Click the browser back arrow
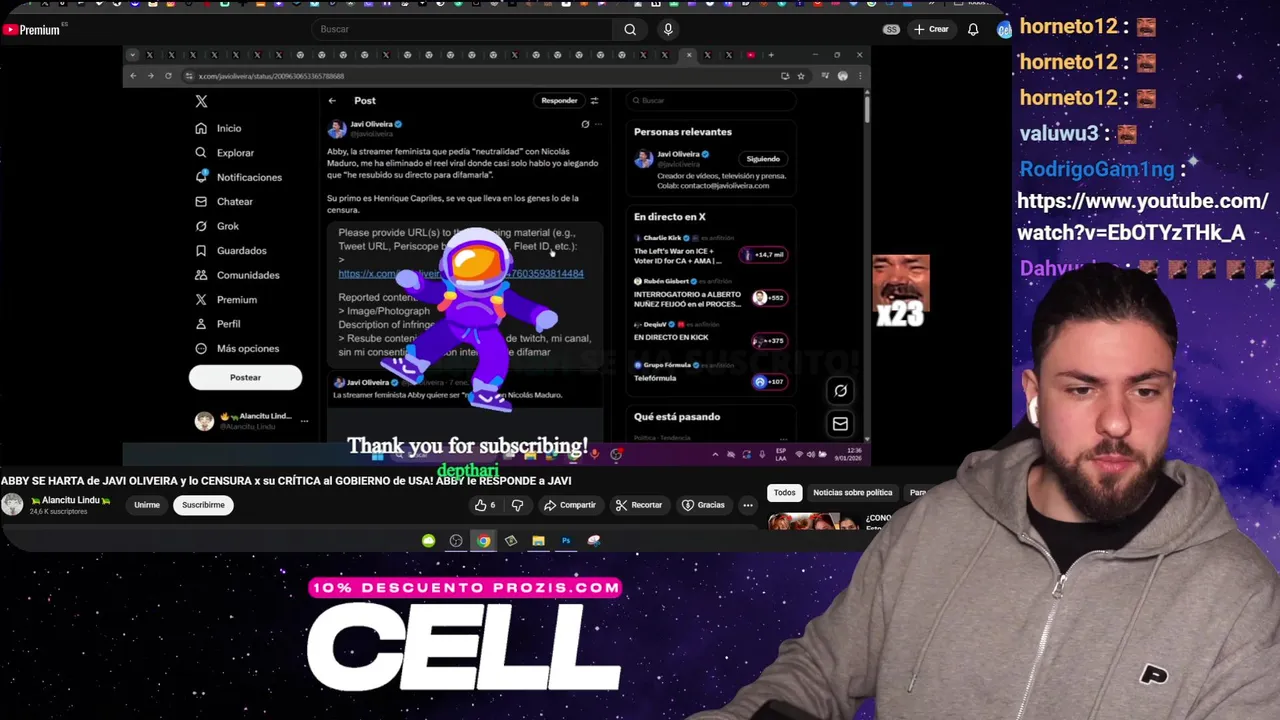 (x=133, y=76)
